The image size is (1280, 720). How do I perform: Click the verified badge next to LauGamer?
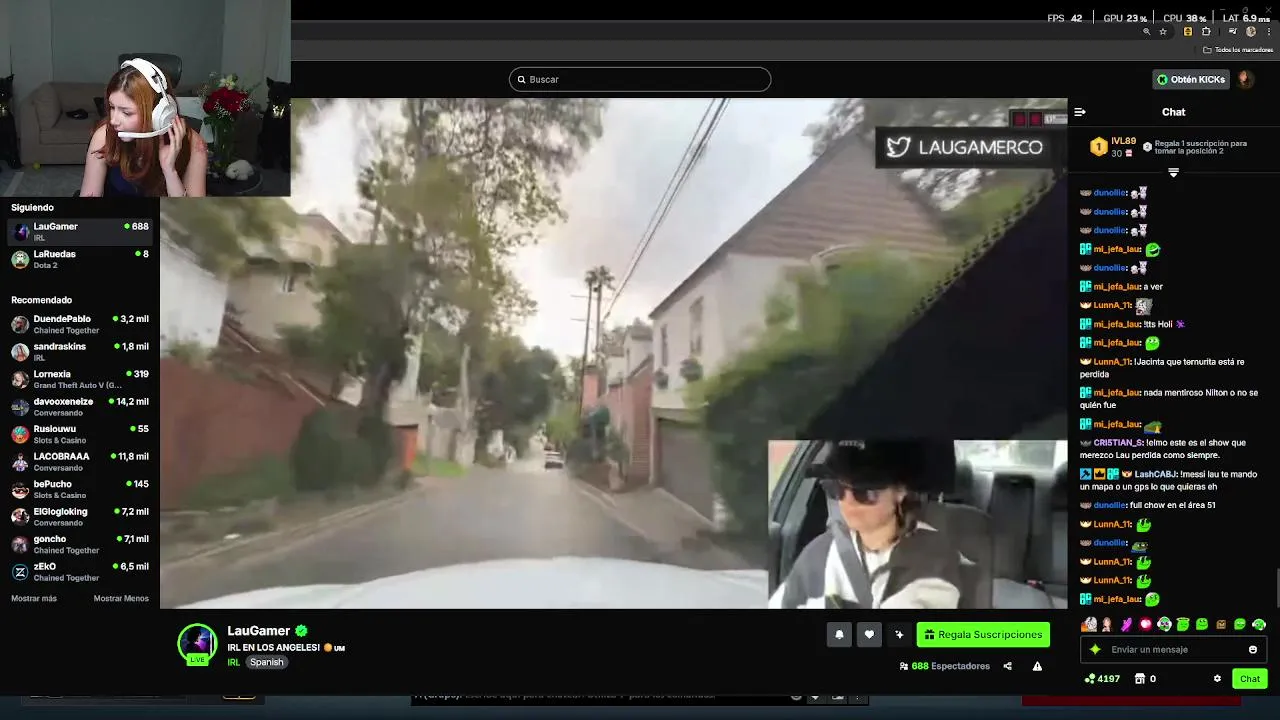pyautogui.click(x=301, y=631)
